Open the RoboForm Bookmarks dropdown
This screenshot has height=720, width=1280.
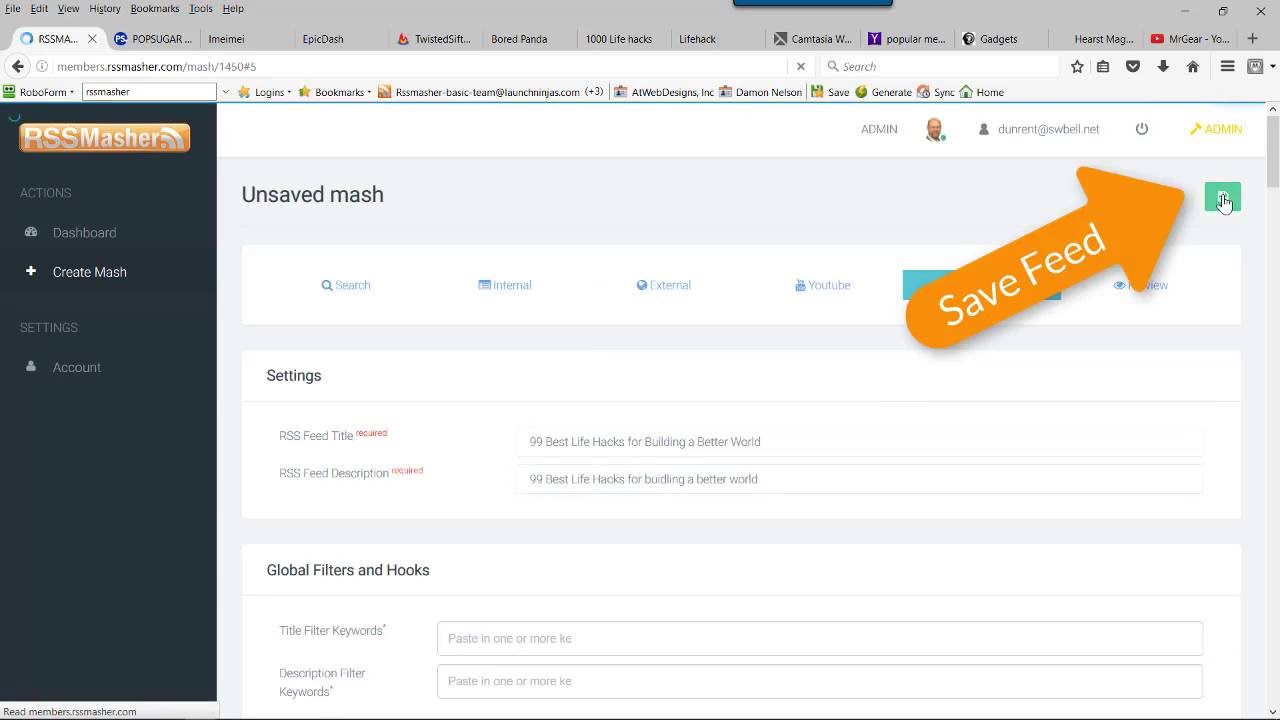point(335,92)
